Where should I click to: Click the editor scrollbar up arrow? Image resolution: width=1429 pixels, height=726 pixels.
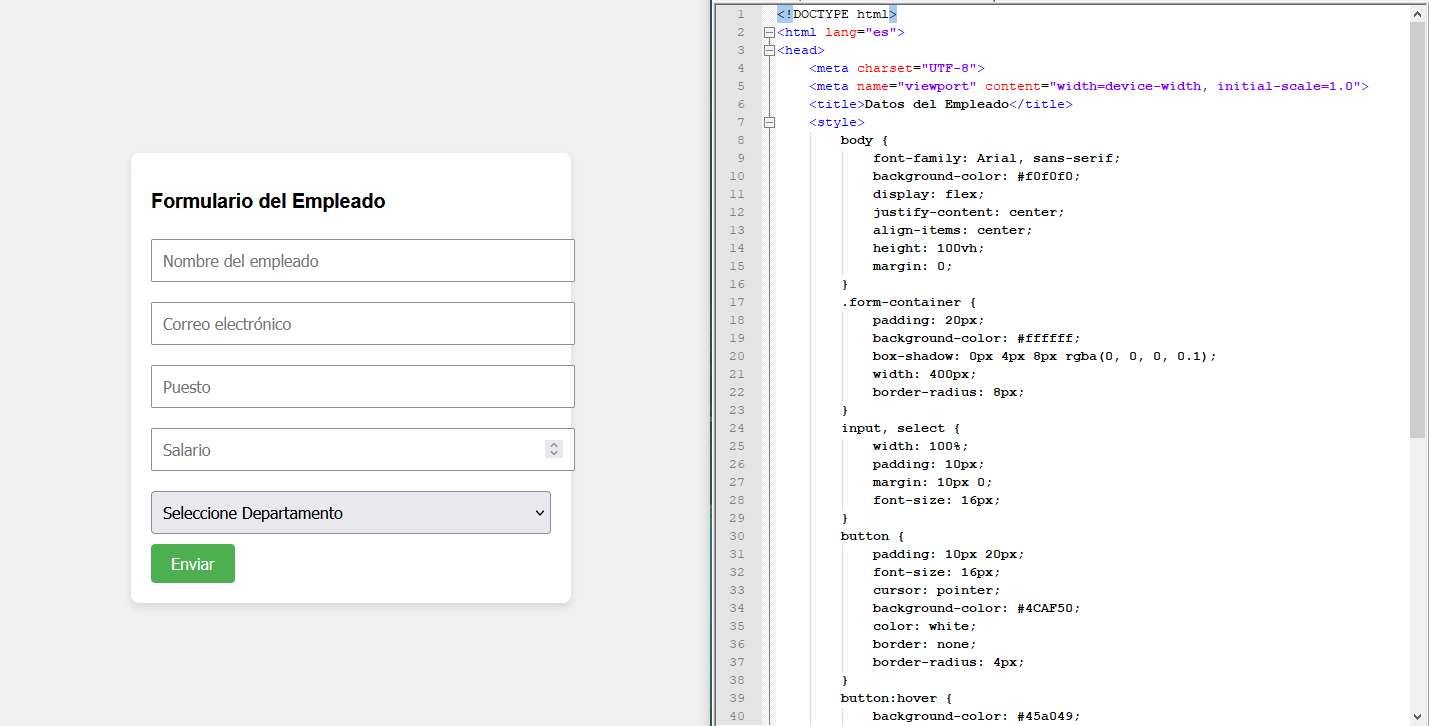click(x=1418, y=14)
